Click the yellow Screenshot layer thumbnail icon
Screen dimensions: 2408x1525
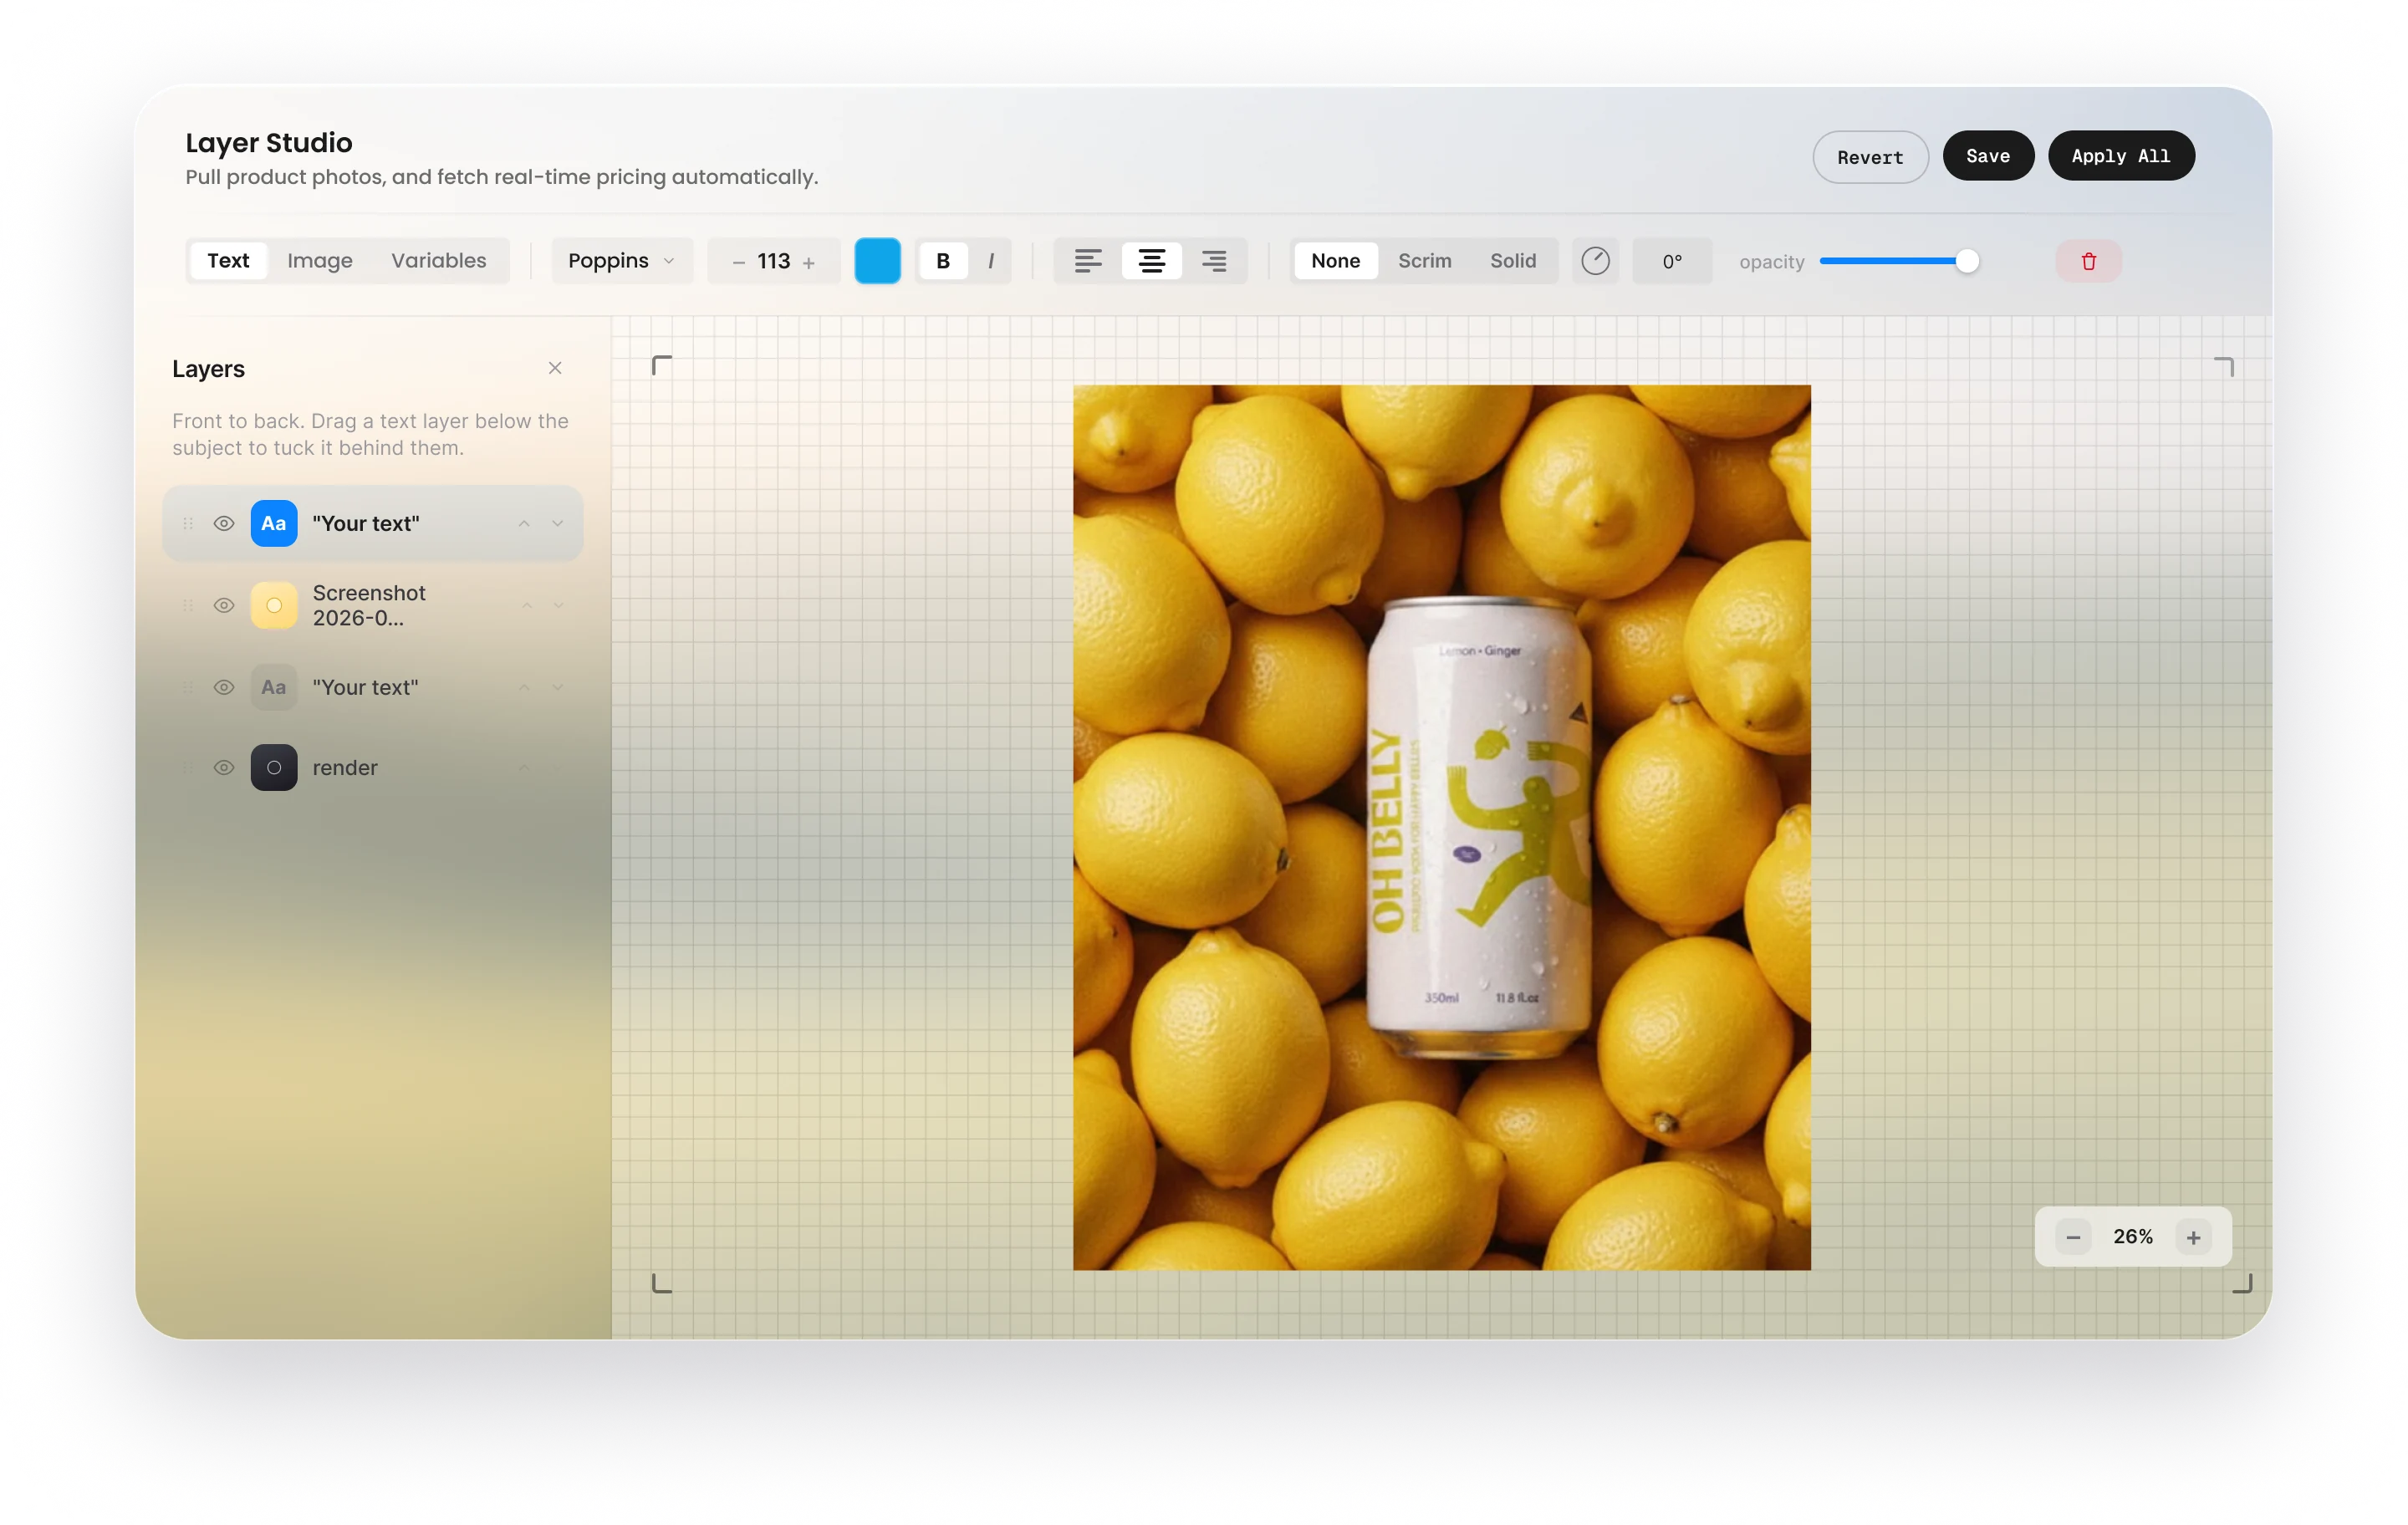click(x=274, y=605)
